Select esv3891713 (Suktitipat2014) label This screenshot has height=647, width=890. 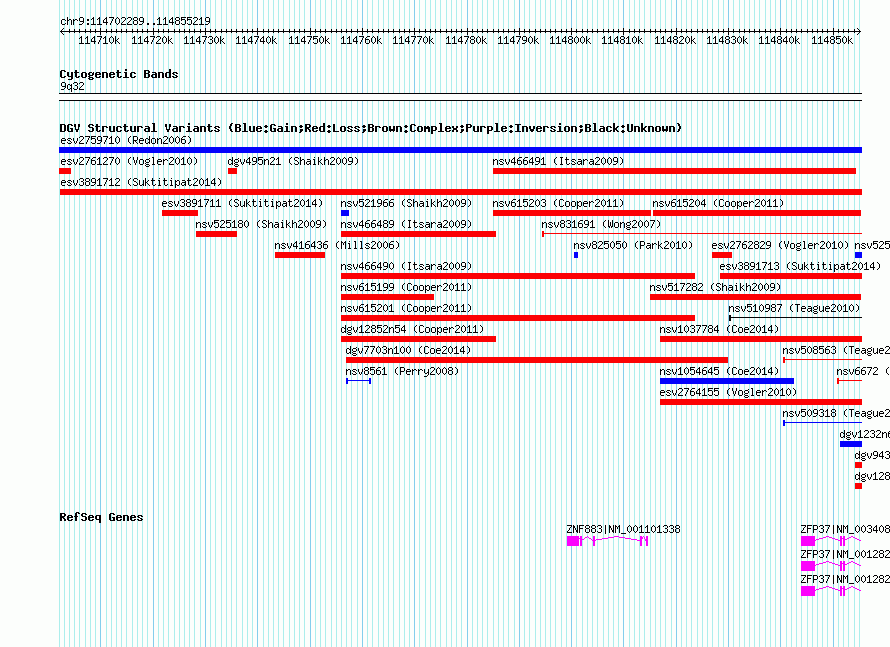pos(800,266)
